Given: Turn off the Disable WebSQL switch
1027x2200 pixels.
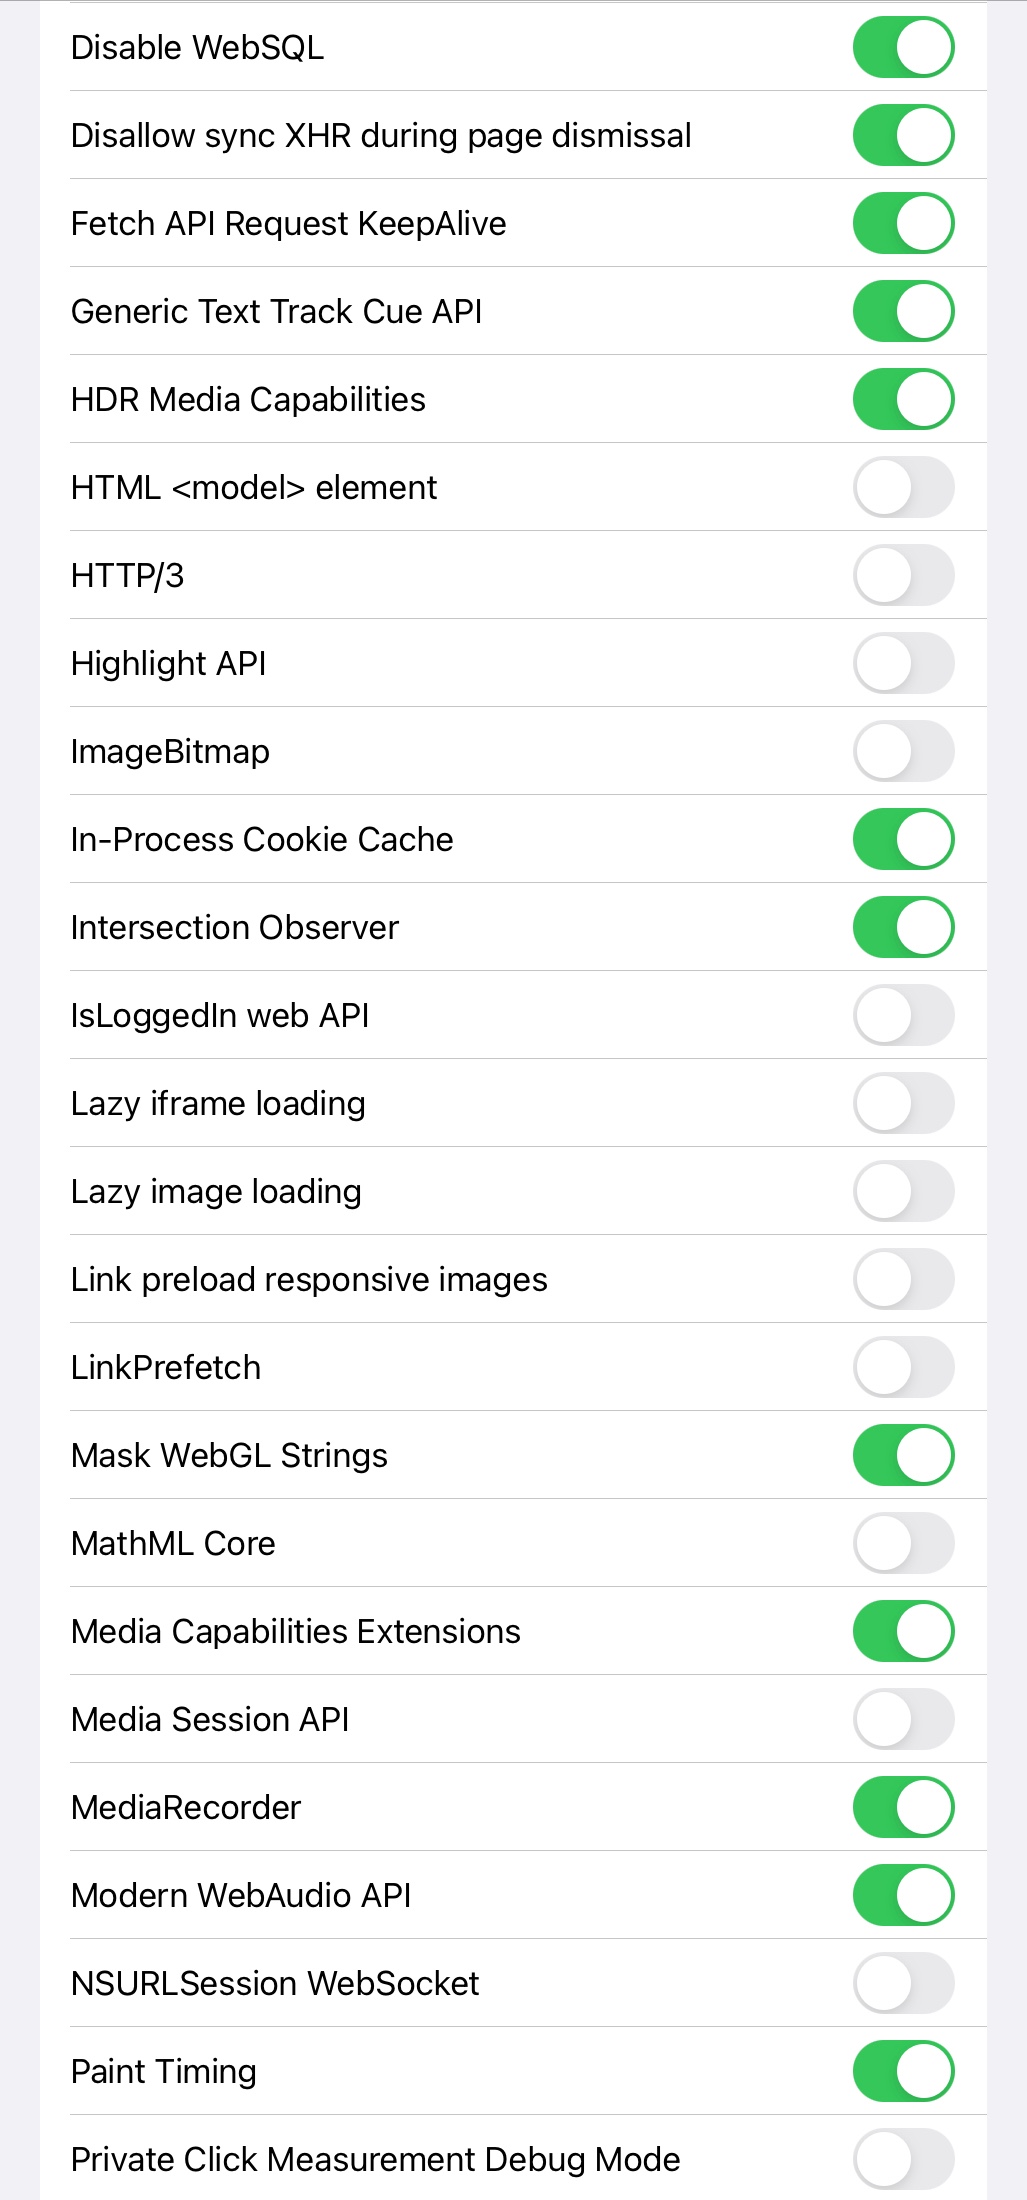Looking at the screenshot, I should 903,47.
